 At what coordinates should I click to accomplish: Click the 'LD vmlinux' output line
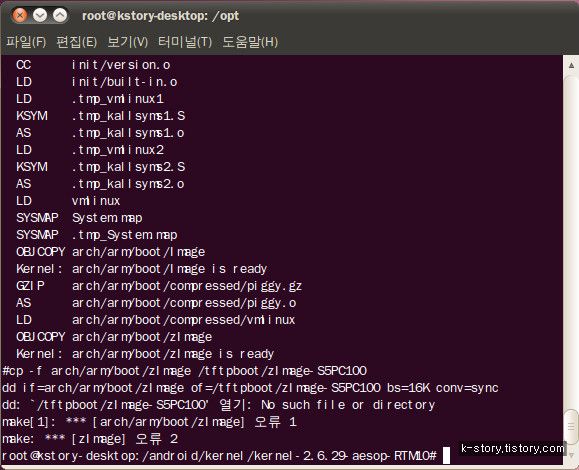(x=68, y=201)
